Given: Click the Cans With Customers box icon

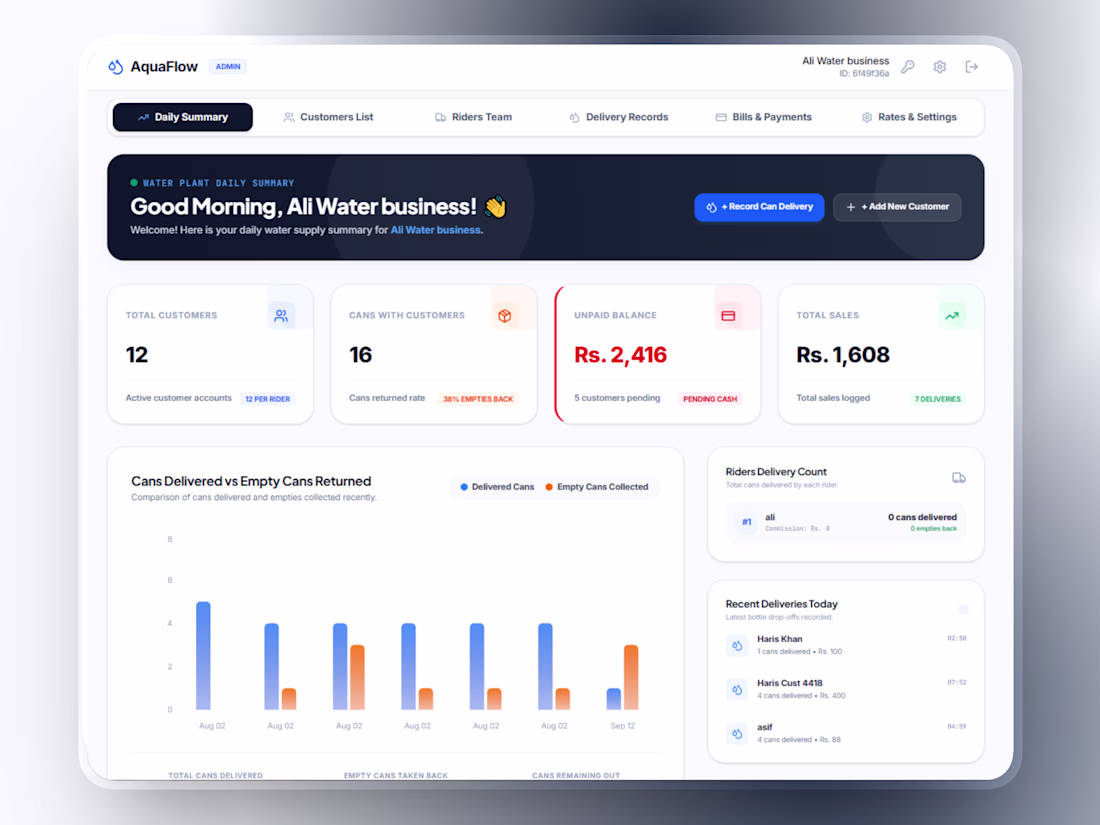Looking at the screenshot, I should pyautogui.click(x=504, y=316).
